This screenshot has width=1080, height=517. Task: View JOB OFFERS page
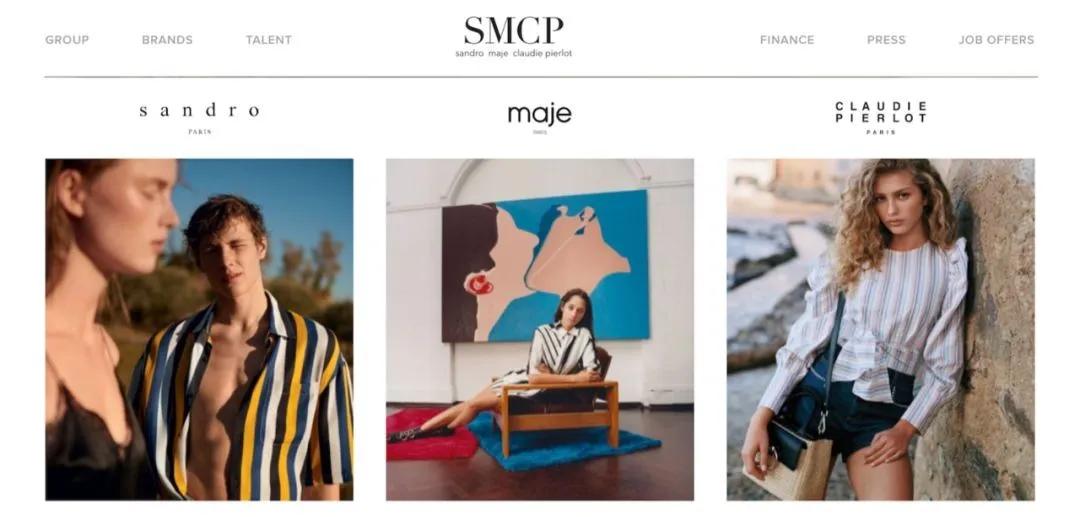pos(996,40)
